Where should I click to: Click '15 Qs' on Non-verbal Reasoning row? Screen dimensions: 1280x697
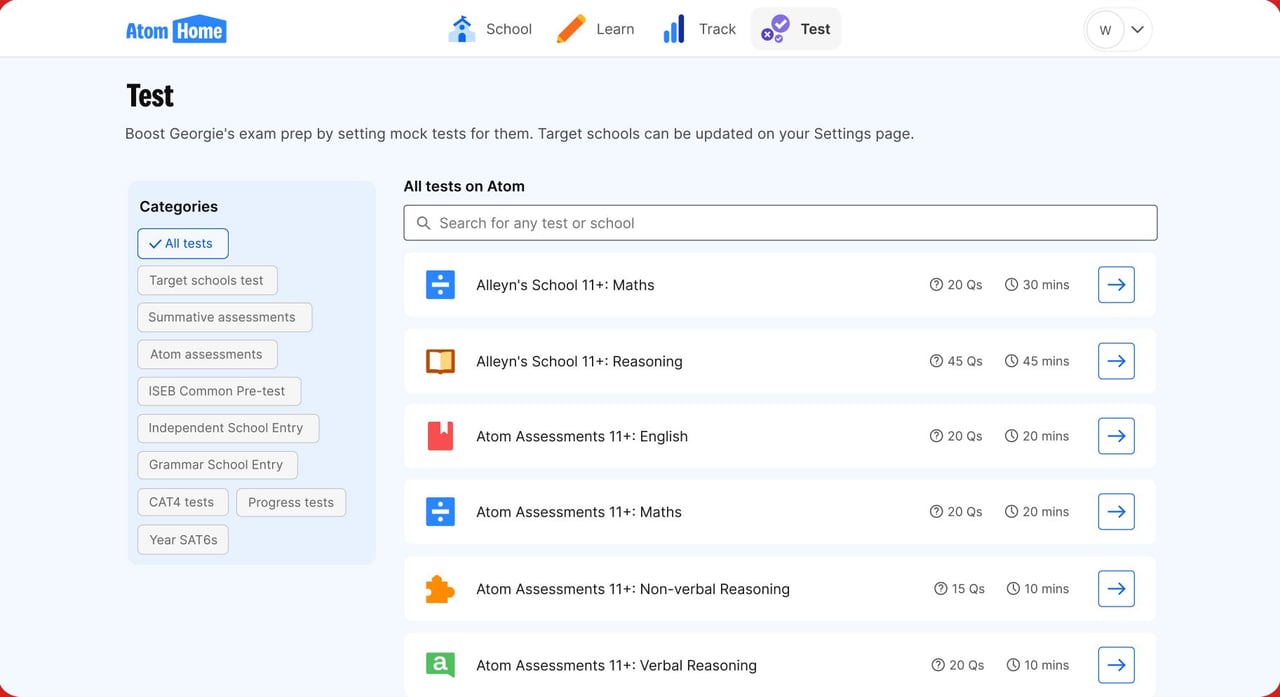[968, 589]
